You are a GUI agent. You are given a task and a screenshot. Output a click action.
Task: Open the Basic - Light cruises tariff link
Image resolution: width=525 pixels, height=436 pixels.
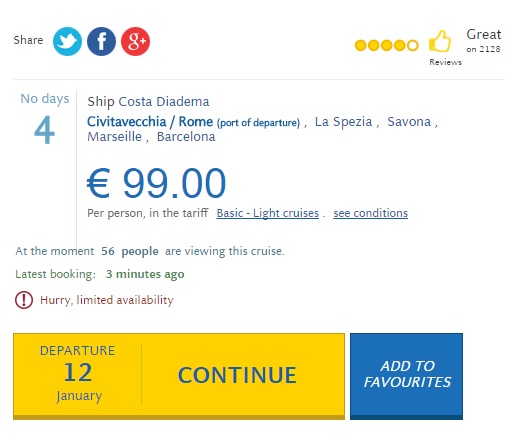[268, 213]
